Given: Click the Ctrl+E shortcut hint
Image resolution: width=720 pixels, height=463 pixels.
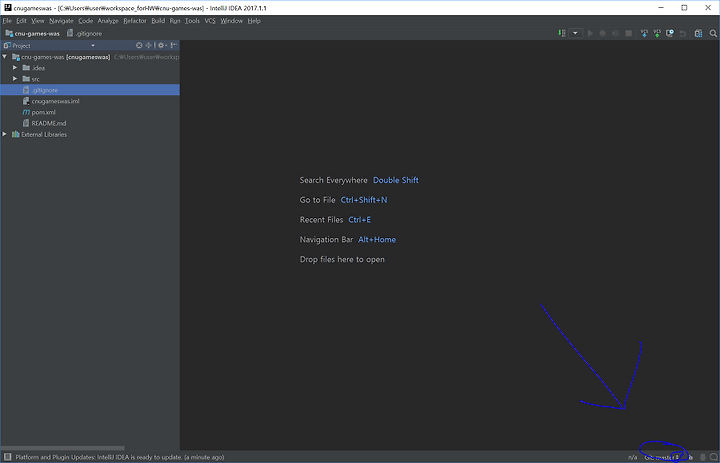Looking at the screenshot, I should pyautogui.click(x=360, y=220).
